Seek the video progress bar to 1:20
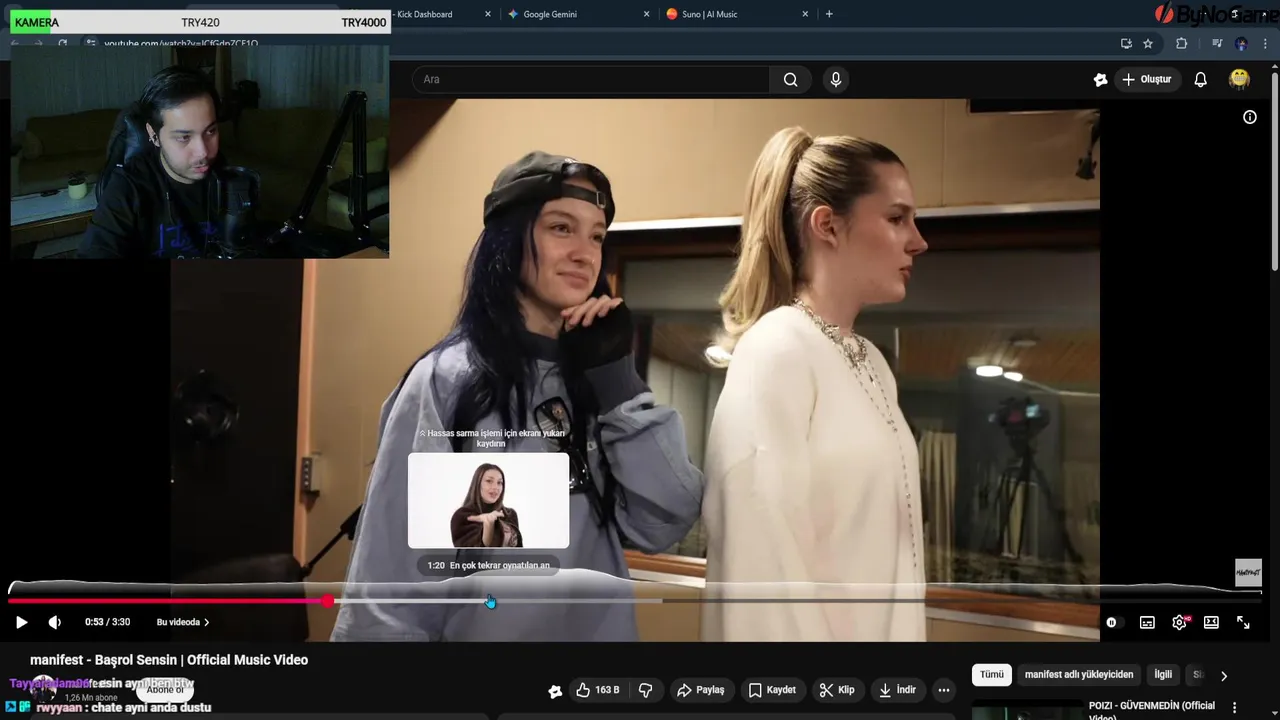Screen dimensions: 1280x720 (489, 601)
